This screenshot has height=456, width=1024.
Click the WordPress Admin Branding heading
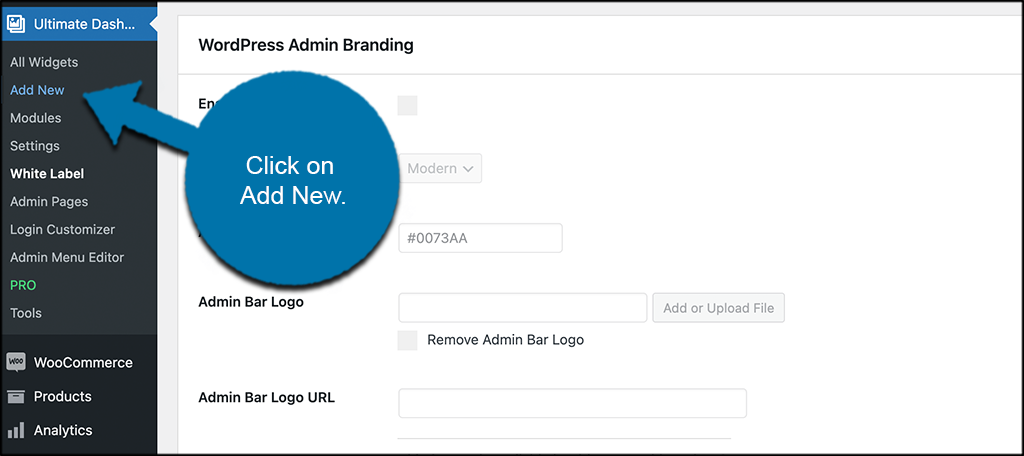point(306,45)
